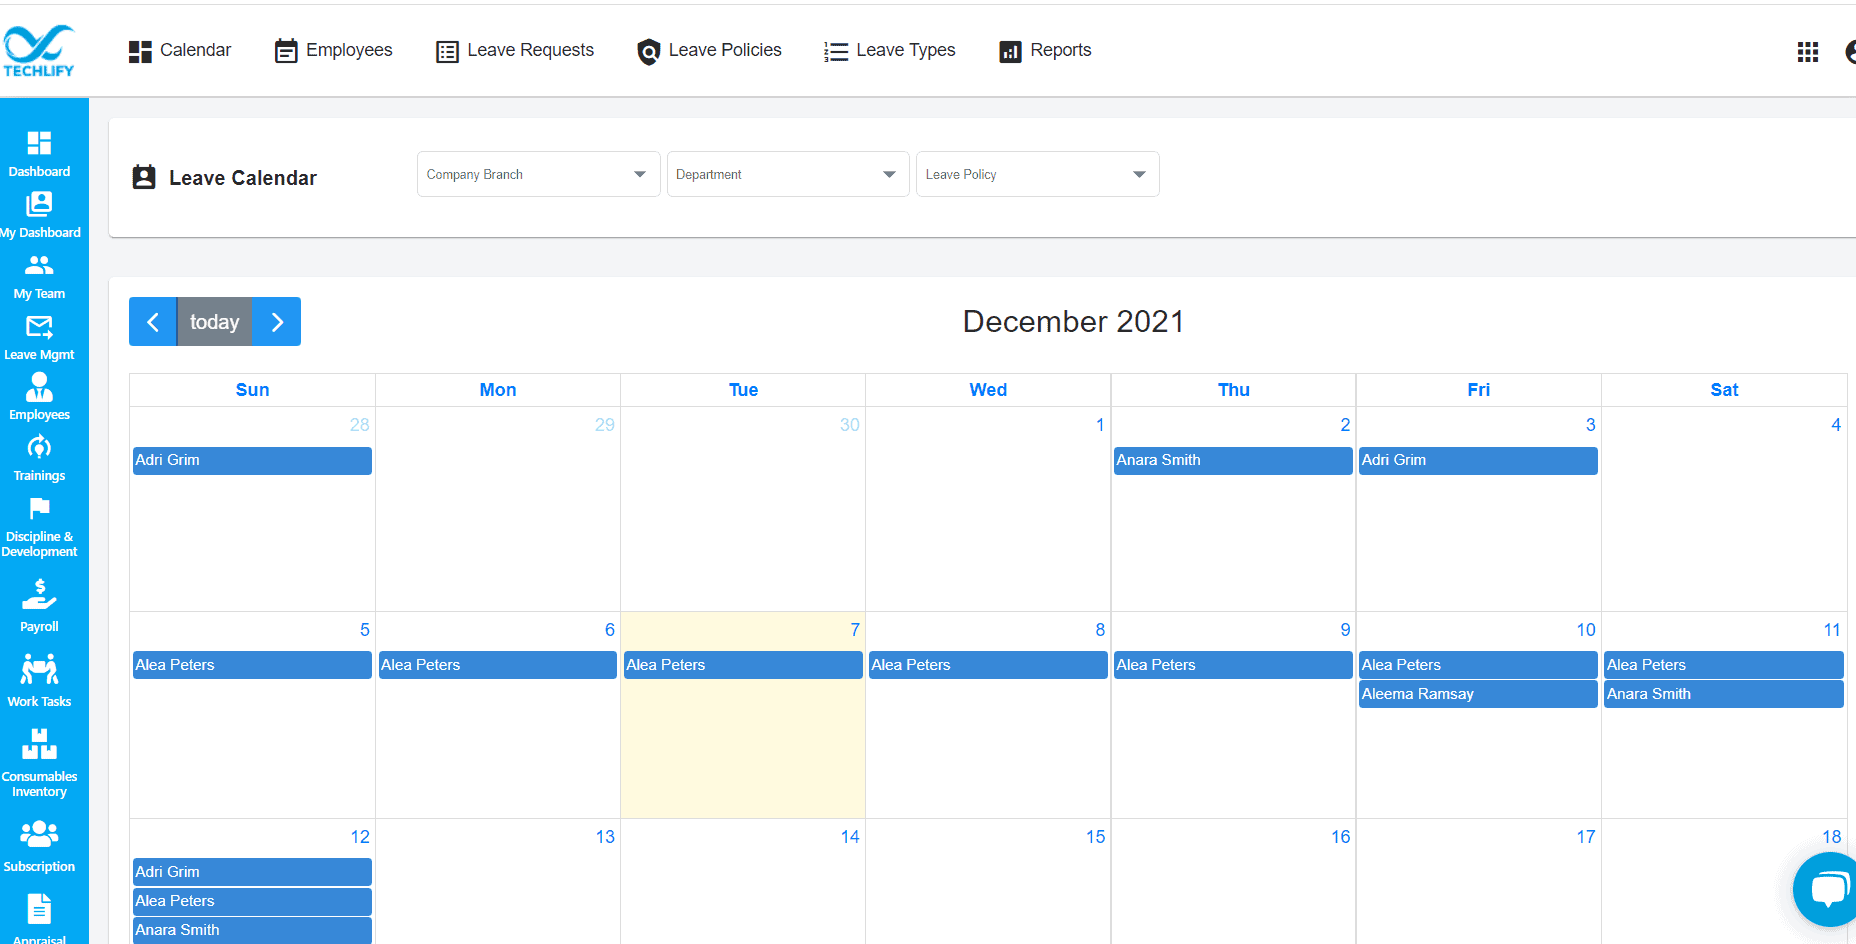Open Work Tasks in the sidebar
The width and height of the screenshot is (1856, 944).
click(x=39, y=680)
